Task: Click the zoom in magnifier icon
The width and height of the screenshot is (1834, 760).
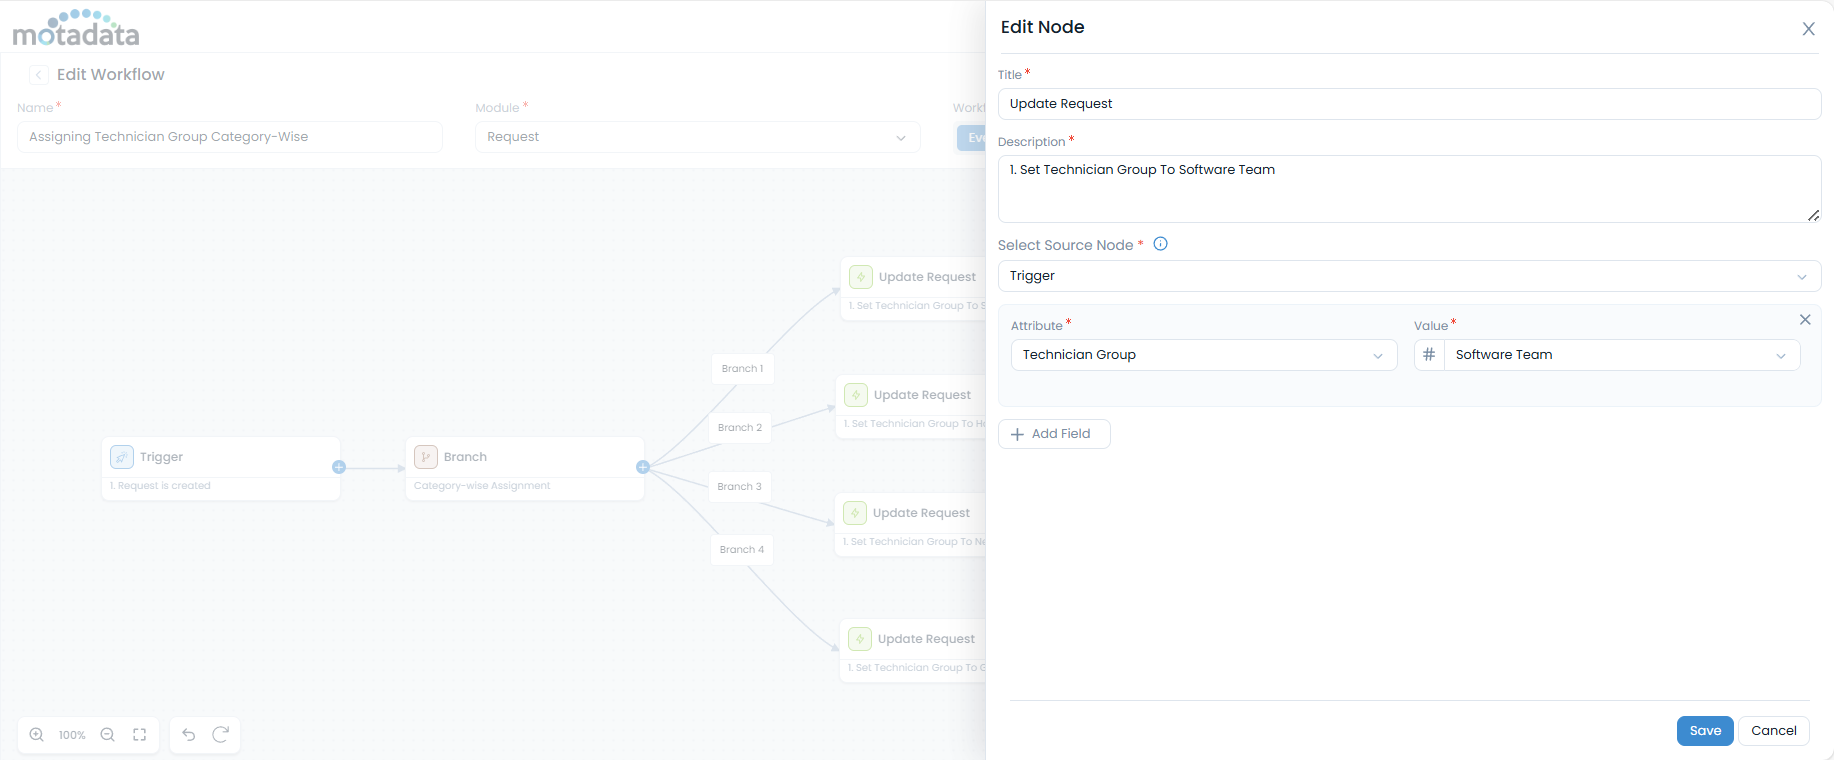Action: (37, 735)
